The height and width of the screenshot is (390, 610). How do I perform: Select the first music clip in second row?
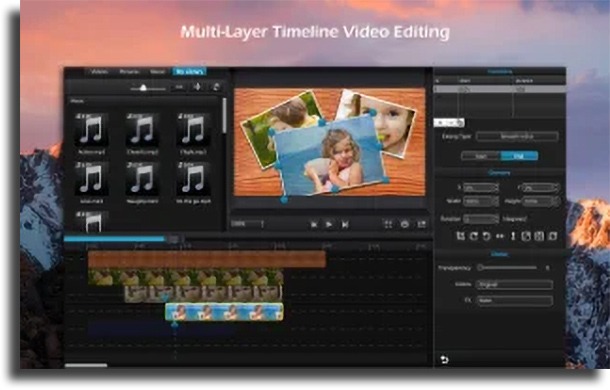tap(91, 179)
